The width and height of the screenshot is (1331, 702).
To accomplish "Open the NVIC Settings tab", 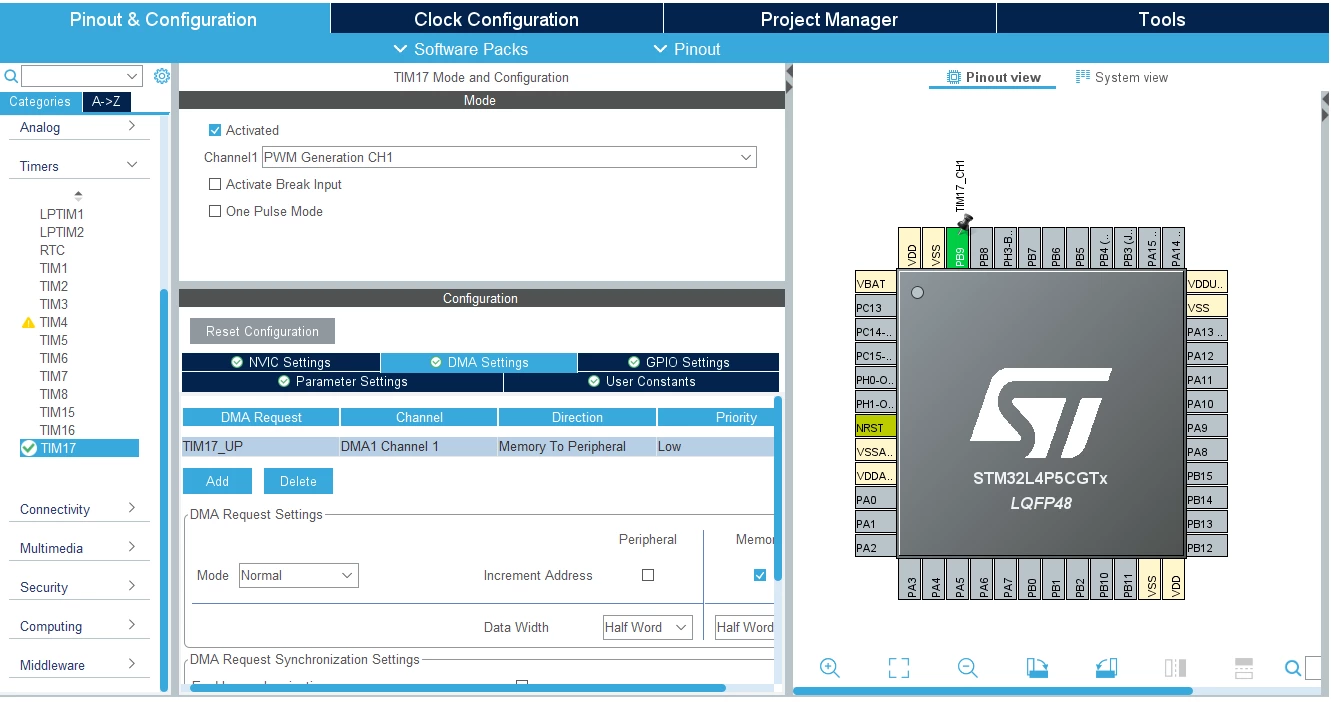I will coord(281,362).
